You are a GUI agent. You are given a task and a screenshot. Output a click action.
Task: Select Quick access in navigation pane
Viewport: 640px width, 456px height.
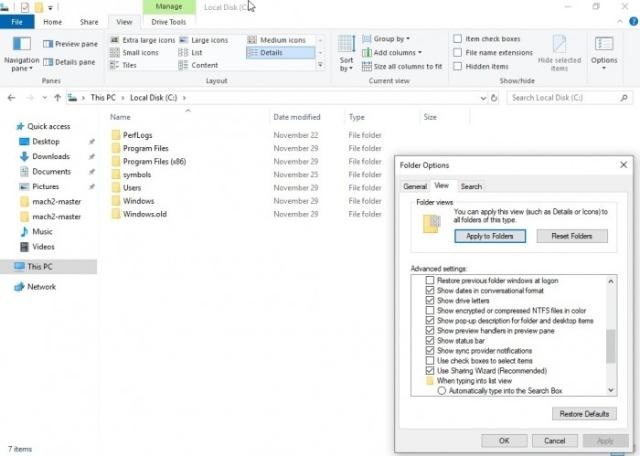[x=43, y=127]
